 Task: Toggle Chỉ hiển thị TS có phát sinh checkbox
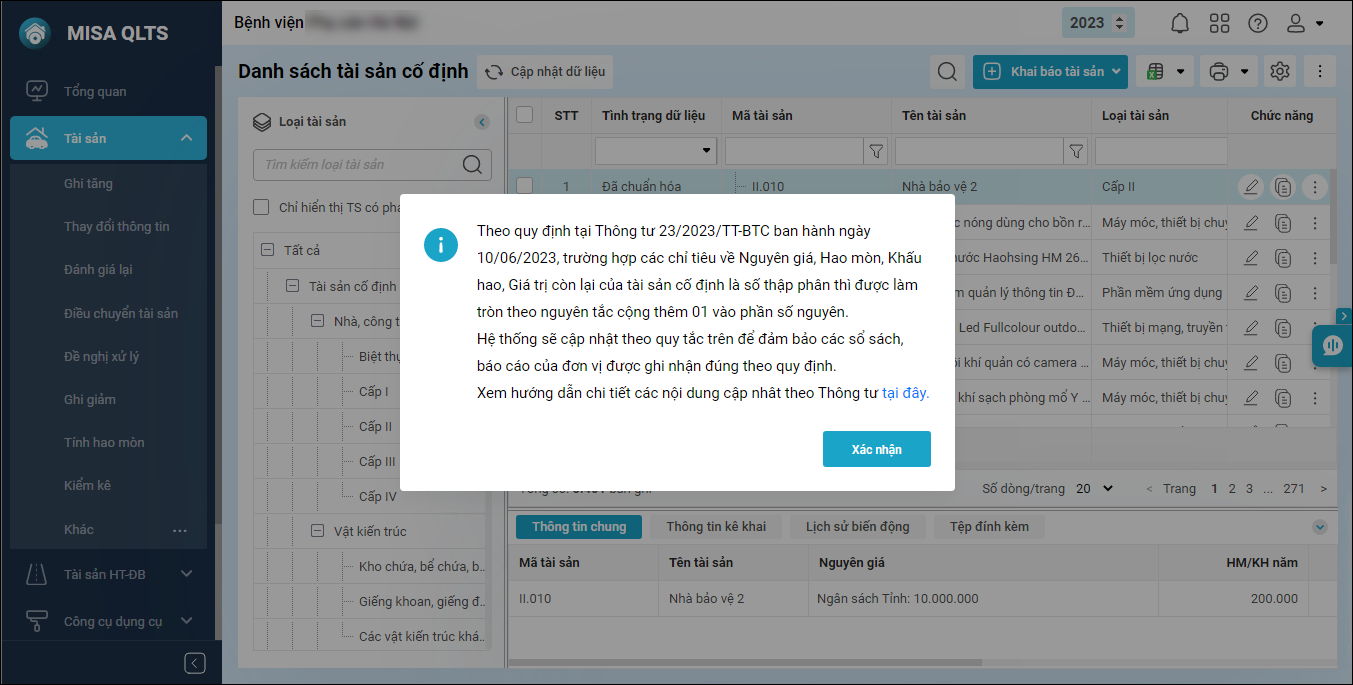pos(261,207)
